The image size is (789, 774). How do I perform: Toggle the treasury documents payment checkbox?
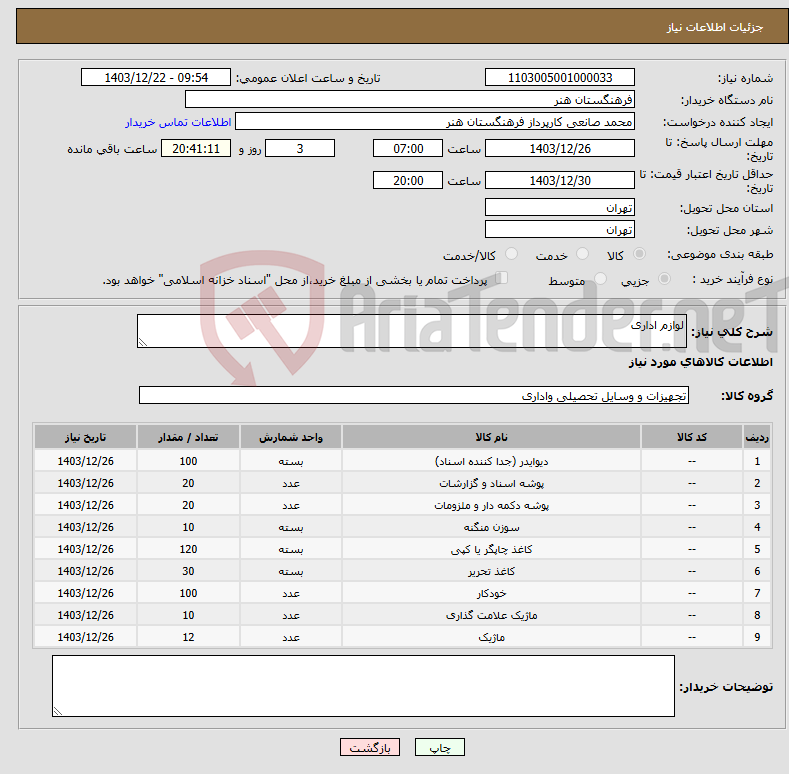tap(502, 278)
